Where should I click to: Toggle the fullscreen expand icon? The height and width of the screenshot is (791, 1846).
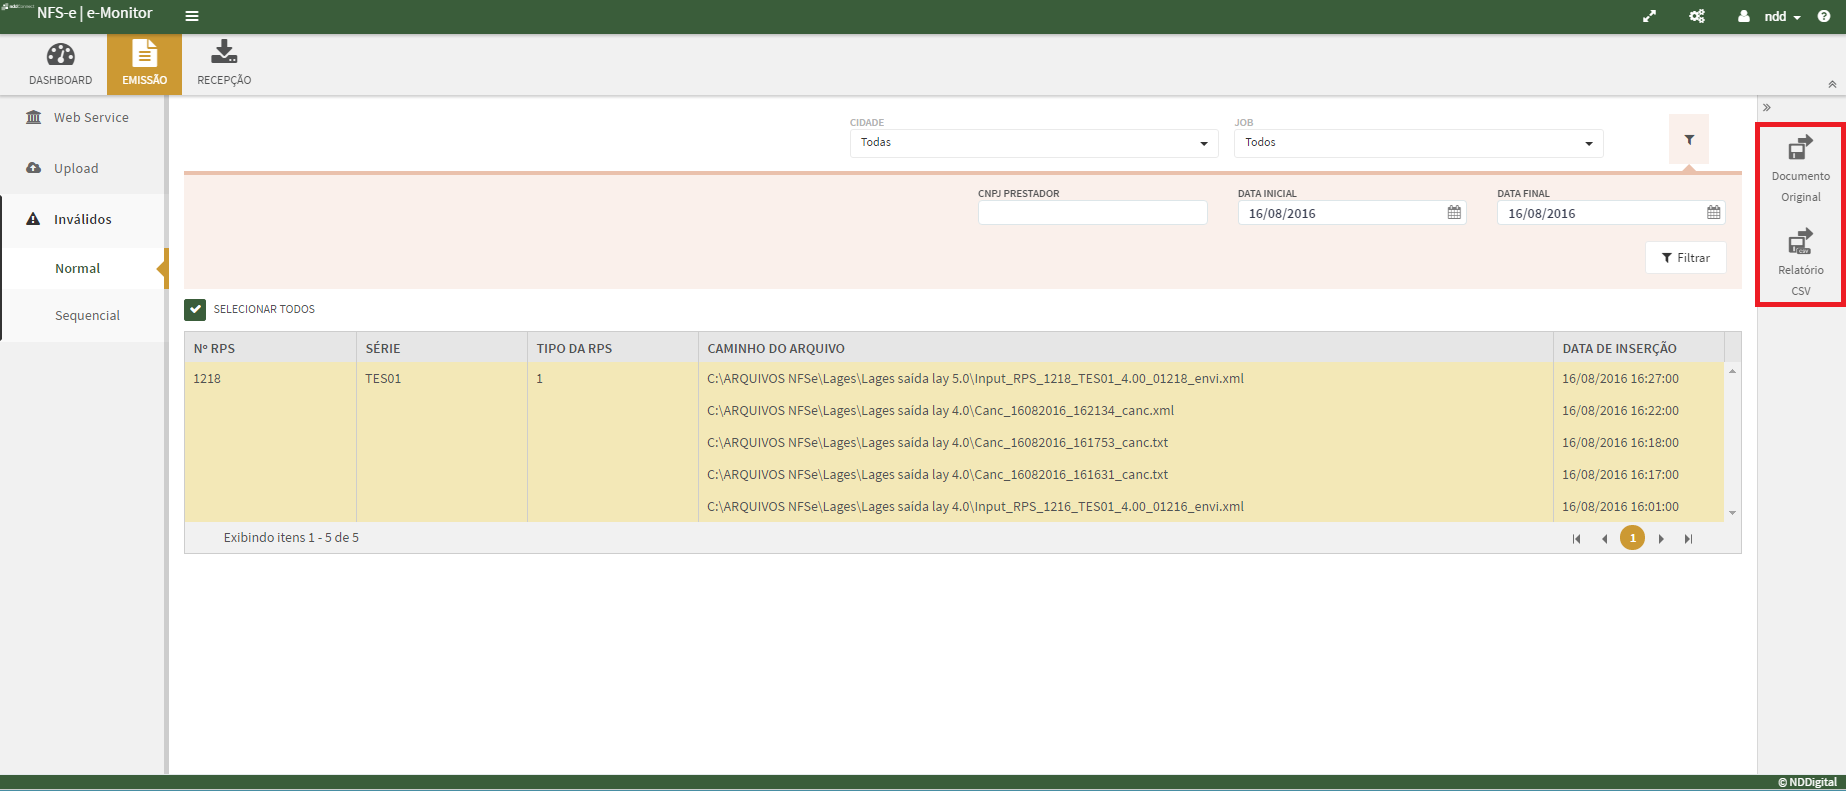pyautogui.click(x=1649, y=16)
